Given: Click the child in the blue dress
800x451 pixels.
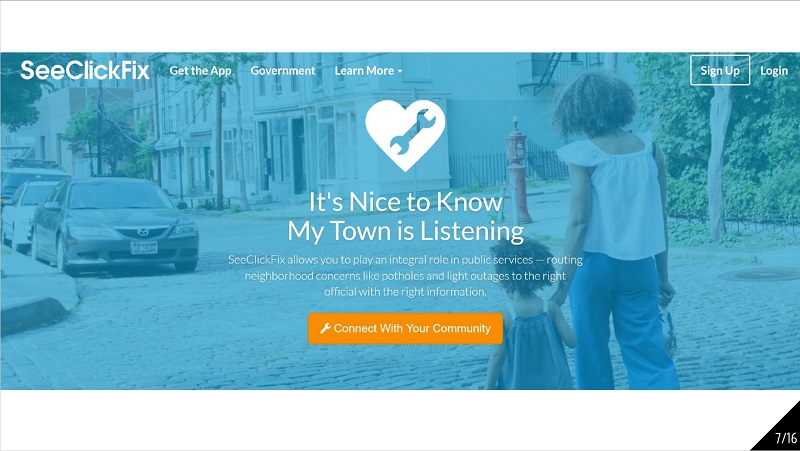Looking at the screenshot, I should click(x=530, y=314).
